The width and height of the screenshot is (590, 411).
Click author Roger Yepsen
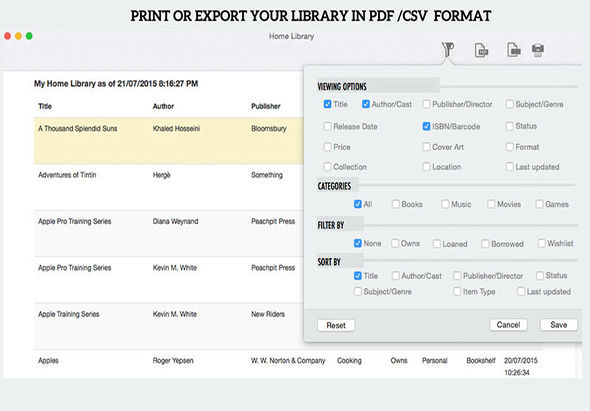pos(173,361)
